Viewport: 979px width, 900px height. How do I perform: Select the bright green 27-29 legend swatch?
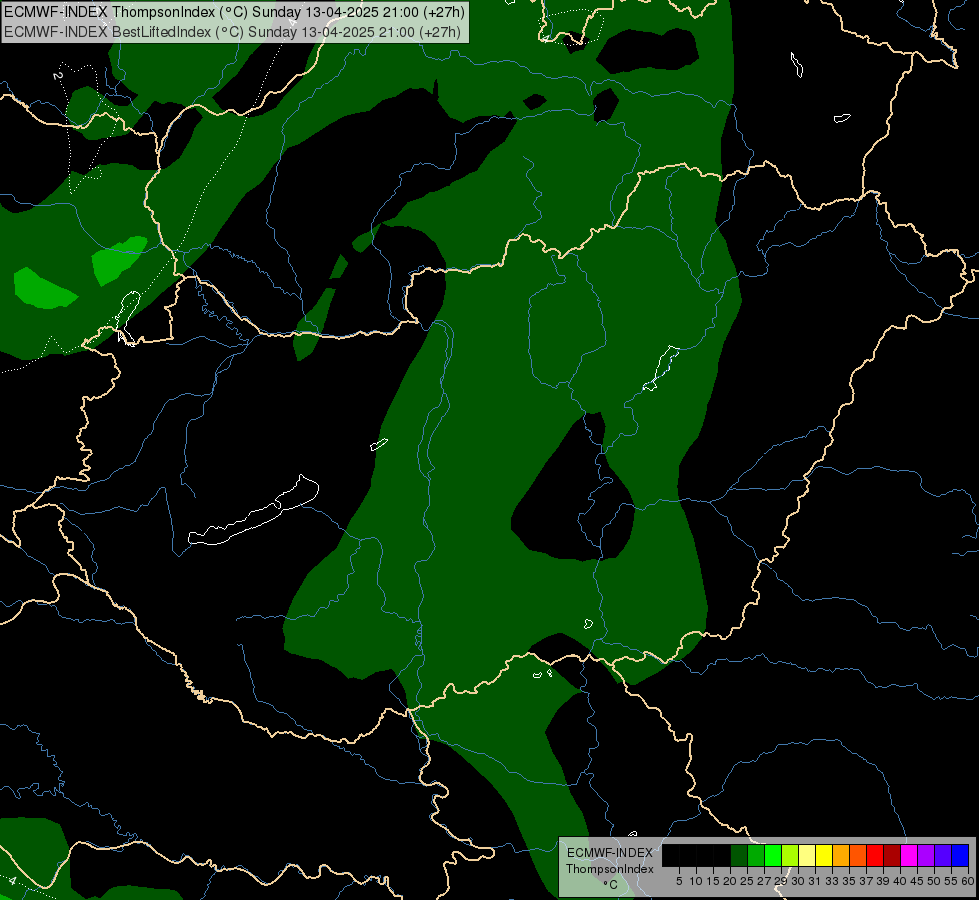coord(773,855)
